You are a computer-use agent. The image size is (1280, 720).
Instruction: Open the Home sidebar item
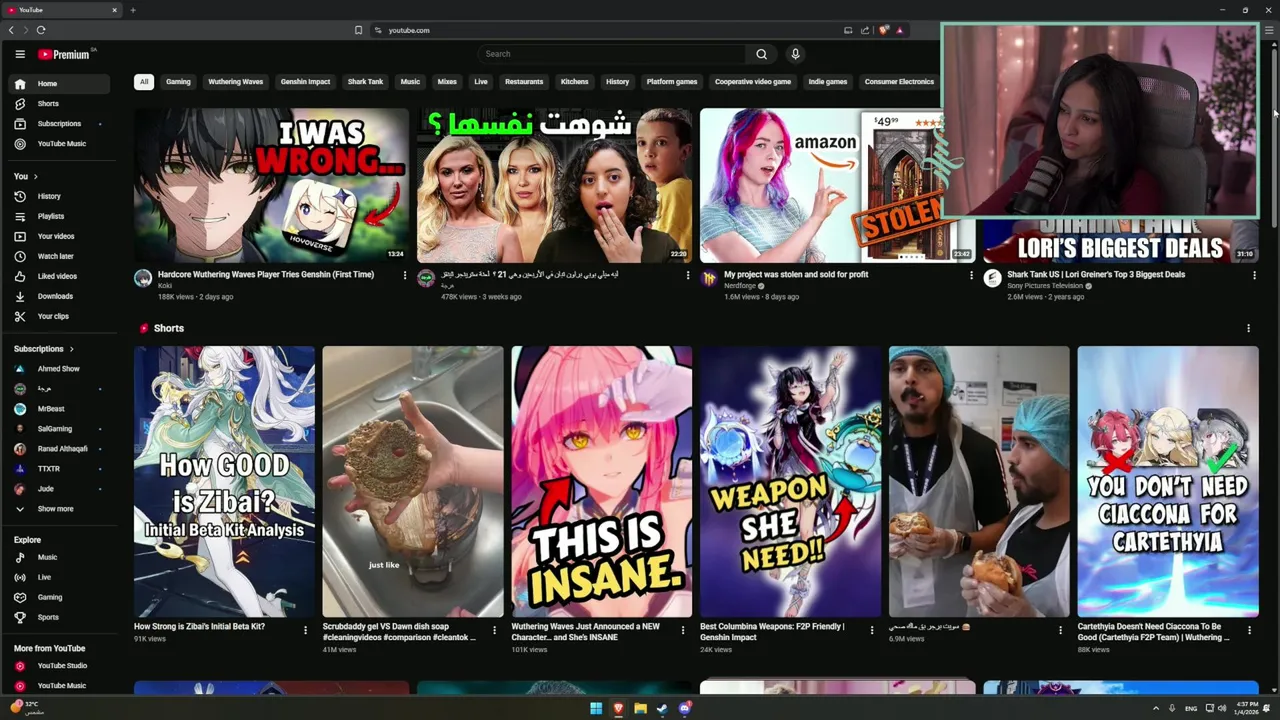pos(61,84)
